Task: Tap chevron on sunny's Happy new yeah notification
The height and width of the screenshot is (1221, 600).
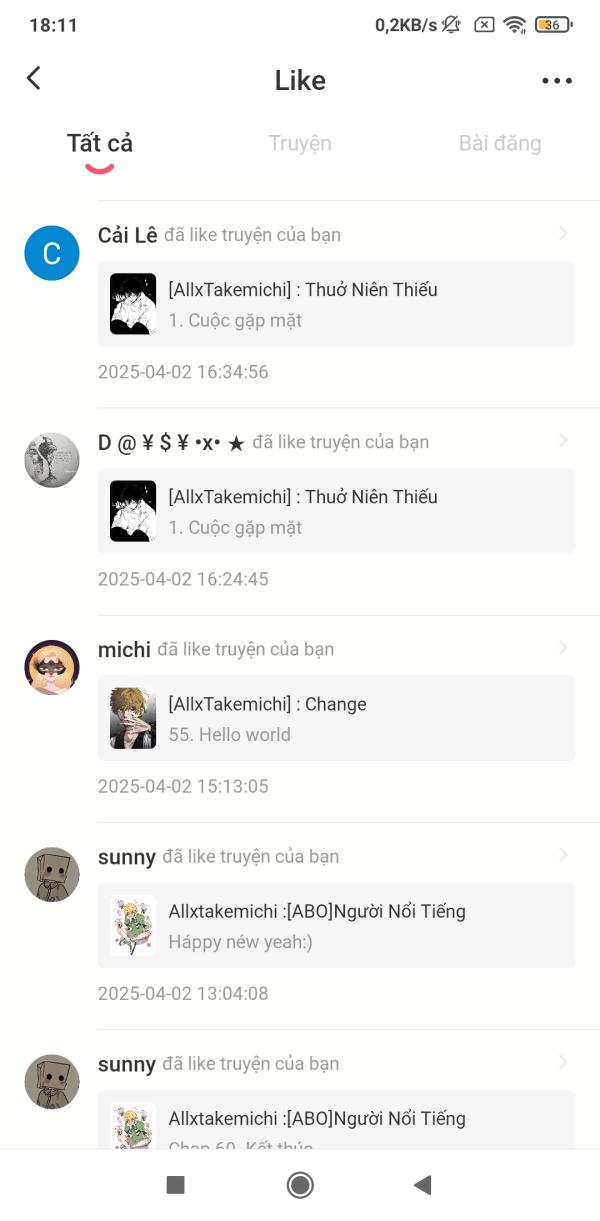Action: (x=563, y=855)
